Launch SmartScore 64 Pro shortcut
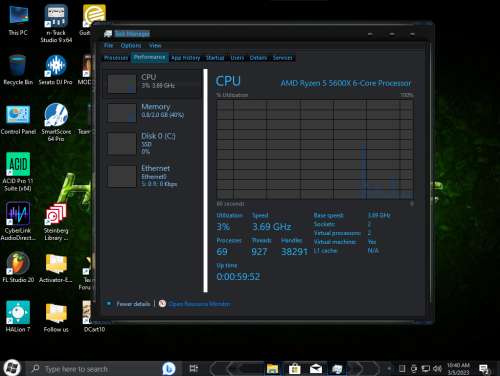Screen dimensions: 500x376 tap(56, 122)
